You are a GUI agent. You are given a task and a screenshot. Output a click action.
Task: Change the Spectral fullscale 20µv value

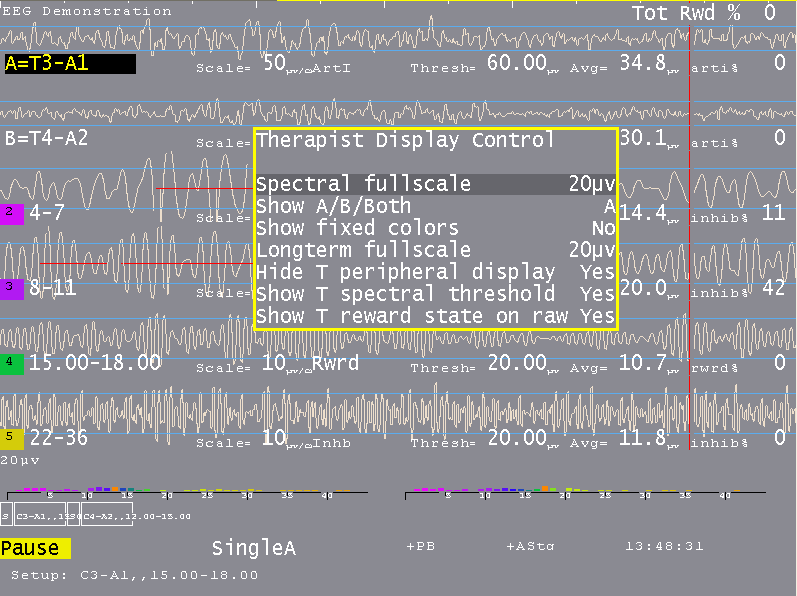(591, 184)
